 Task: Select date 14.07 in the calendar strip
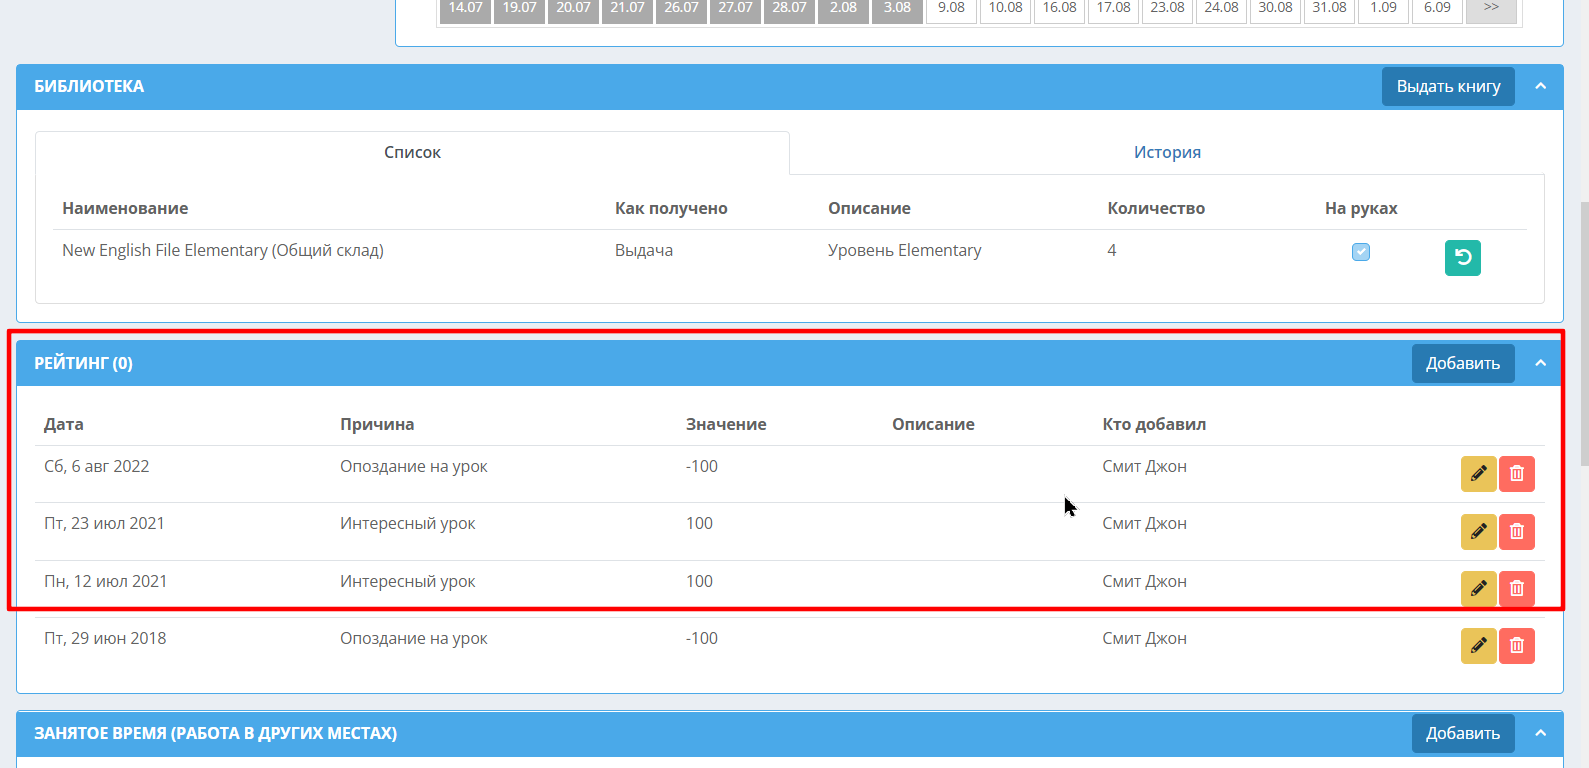466,9
